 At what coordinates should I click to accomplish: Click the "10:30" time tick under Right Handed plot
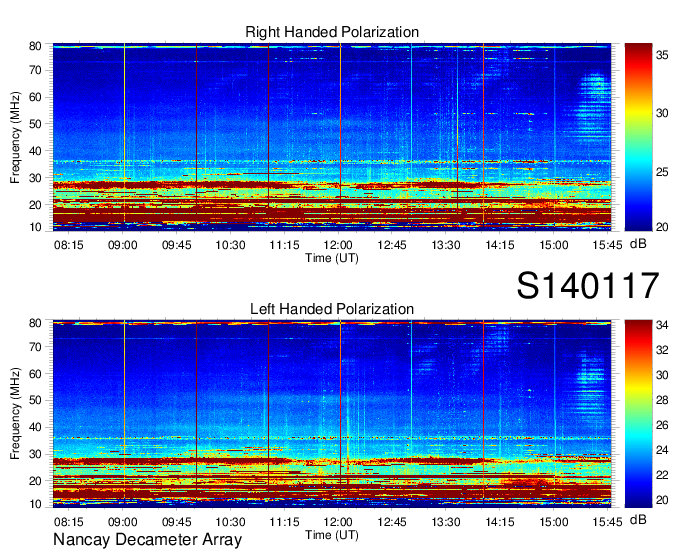click(230, 245)
